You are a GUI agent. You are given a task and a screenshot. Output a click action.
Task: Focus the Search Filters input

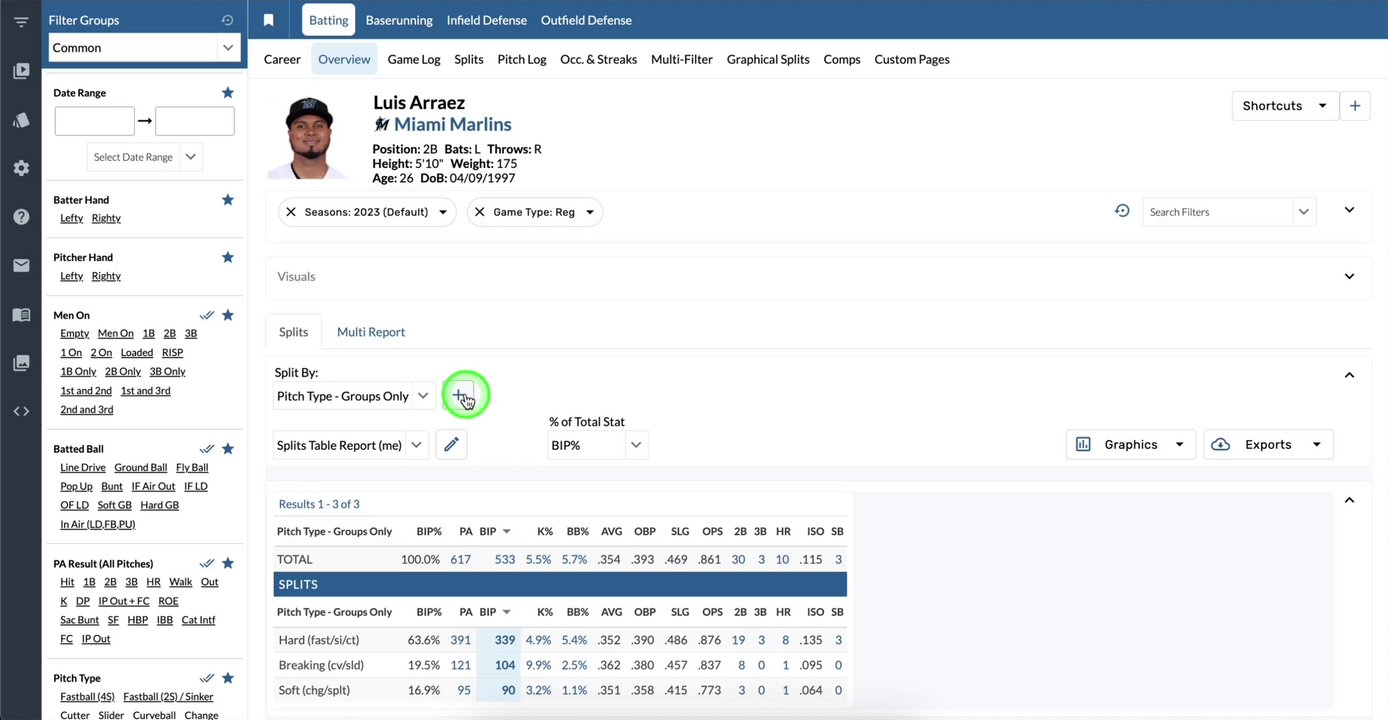(x=1218, y=212)
